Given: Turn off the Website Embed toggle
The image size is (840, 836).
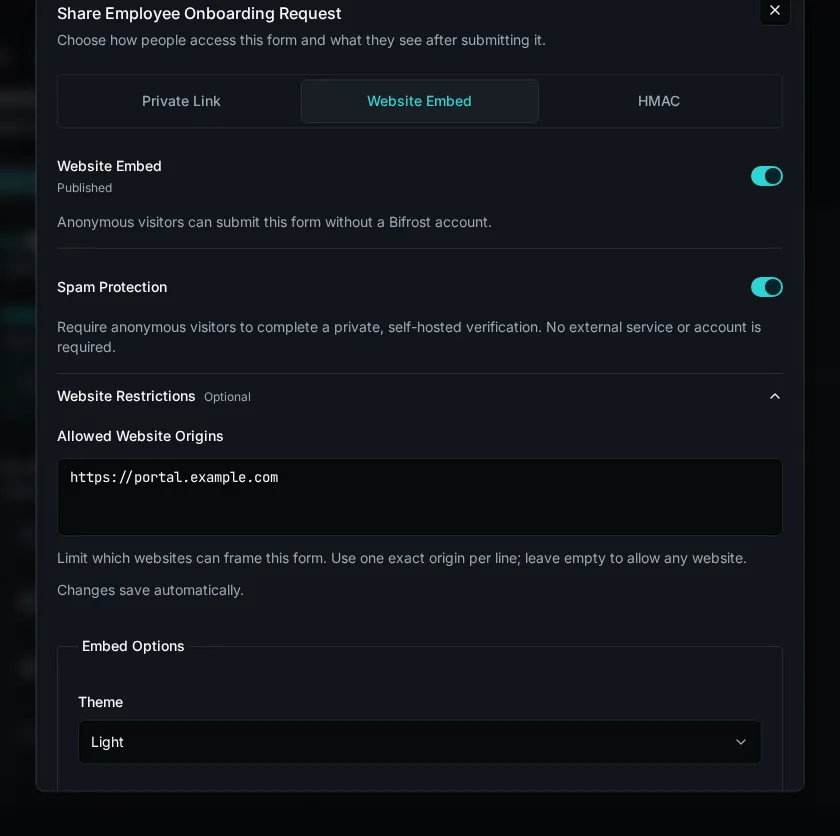Looking at the screenshot, I should 767,176.
